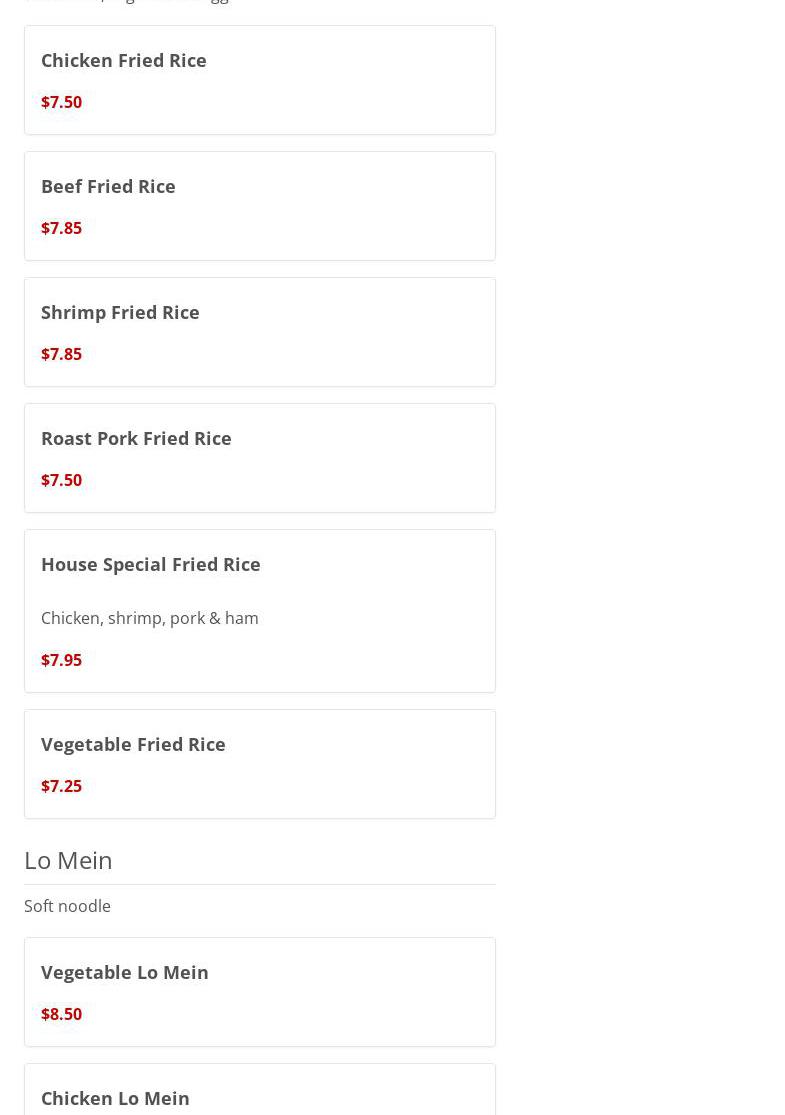Click the "Soft noodle" category description
This screenshot has width=785, height=1115.
[67, 906]
